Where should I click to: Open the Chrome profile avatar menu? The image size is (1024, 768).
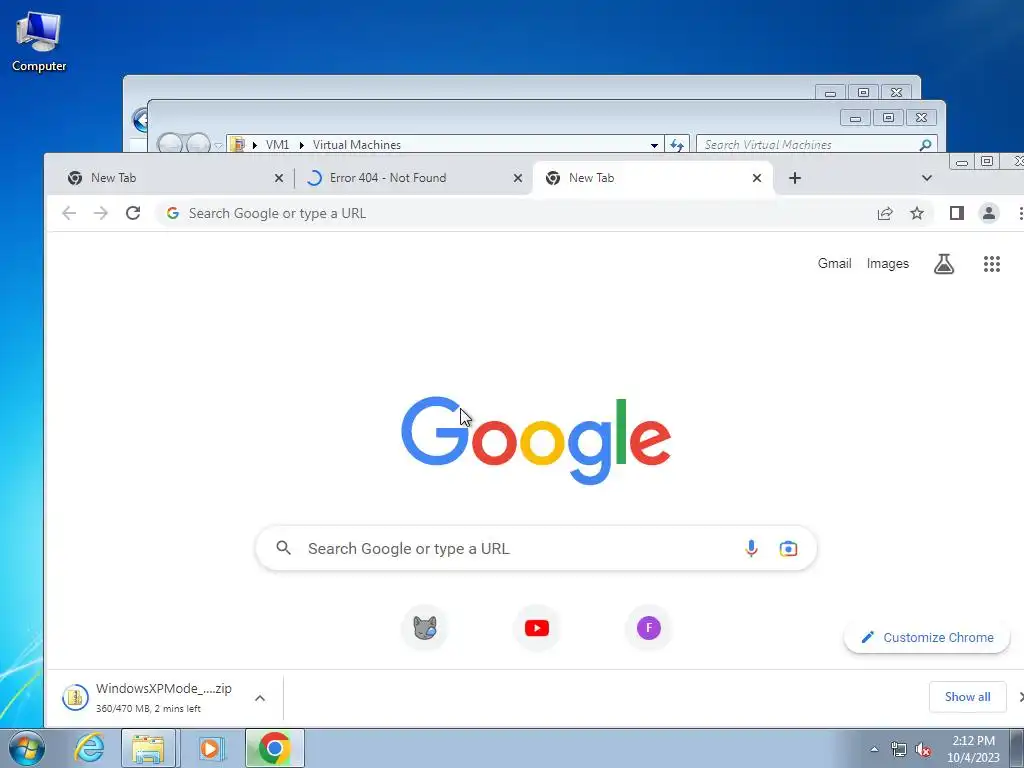coord(989,213)
